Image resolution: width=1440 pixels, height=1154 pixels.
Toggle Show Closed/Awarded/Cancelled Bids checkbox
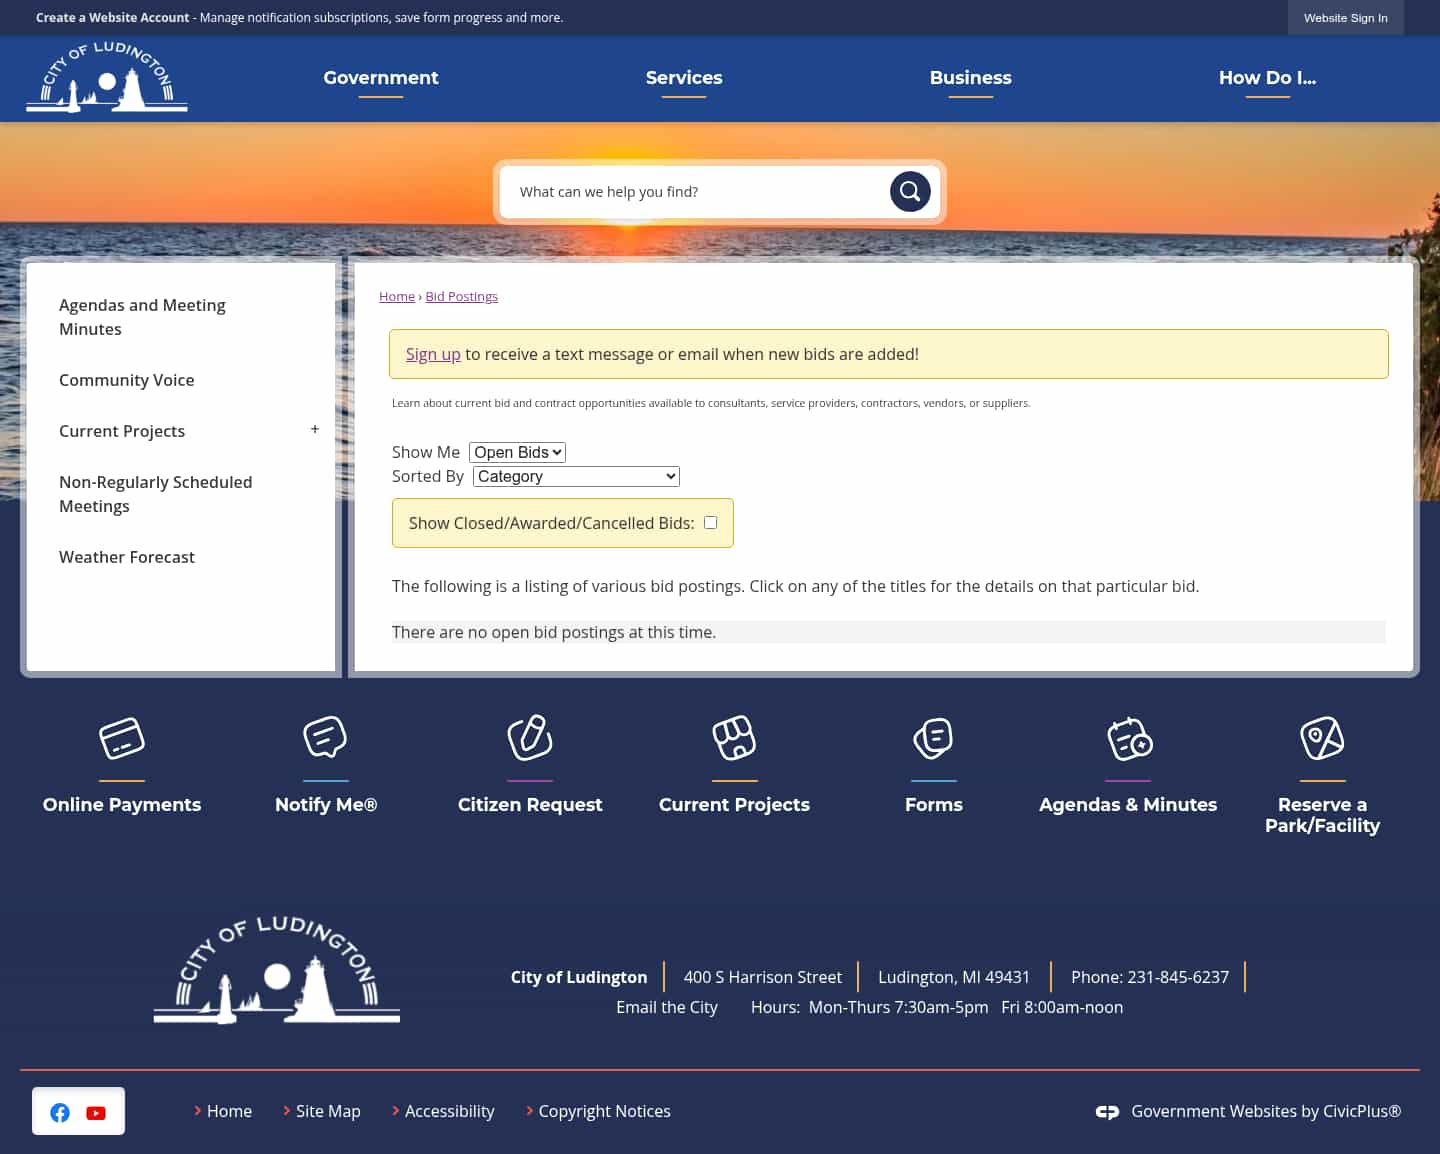(x=710, y=522)
